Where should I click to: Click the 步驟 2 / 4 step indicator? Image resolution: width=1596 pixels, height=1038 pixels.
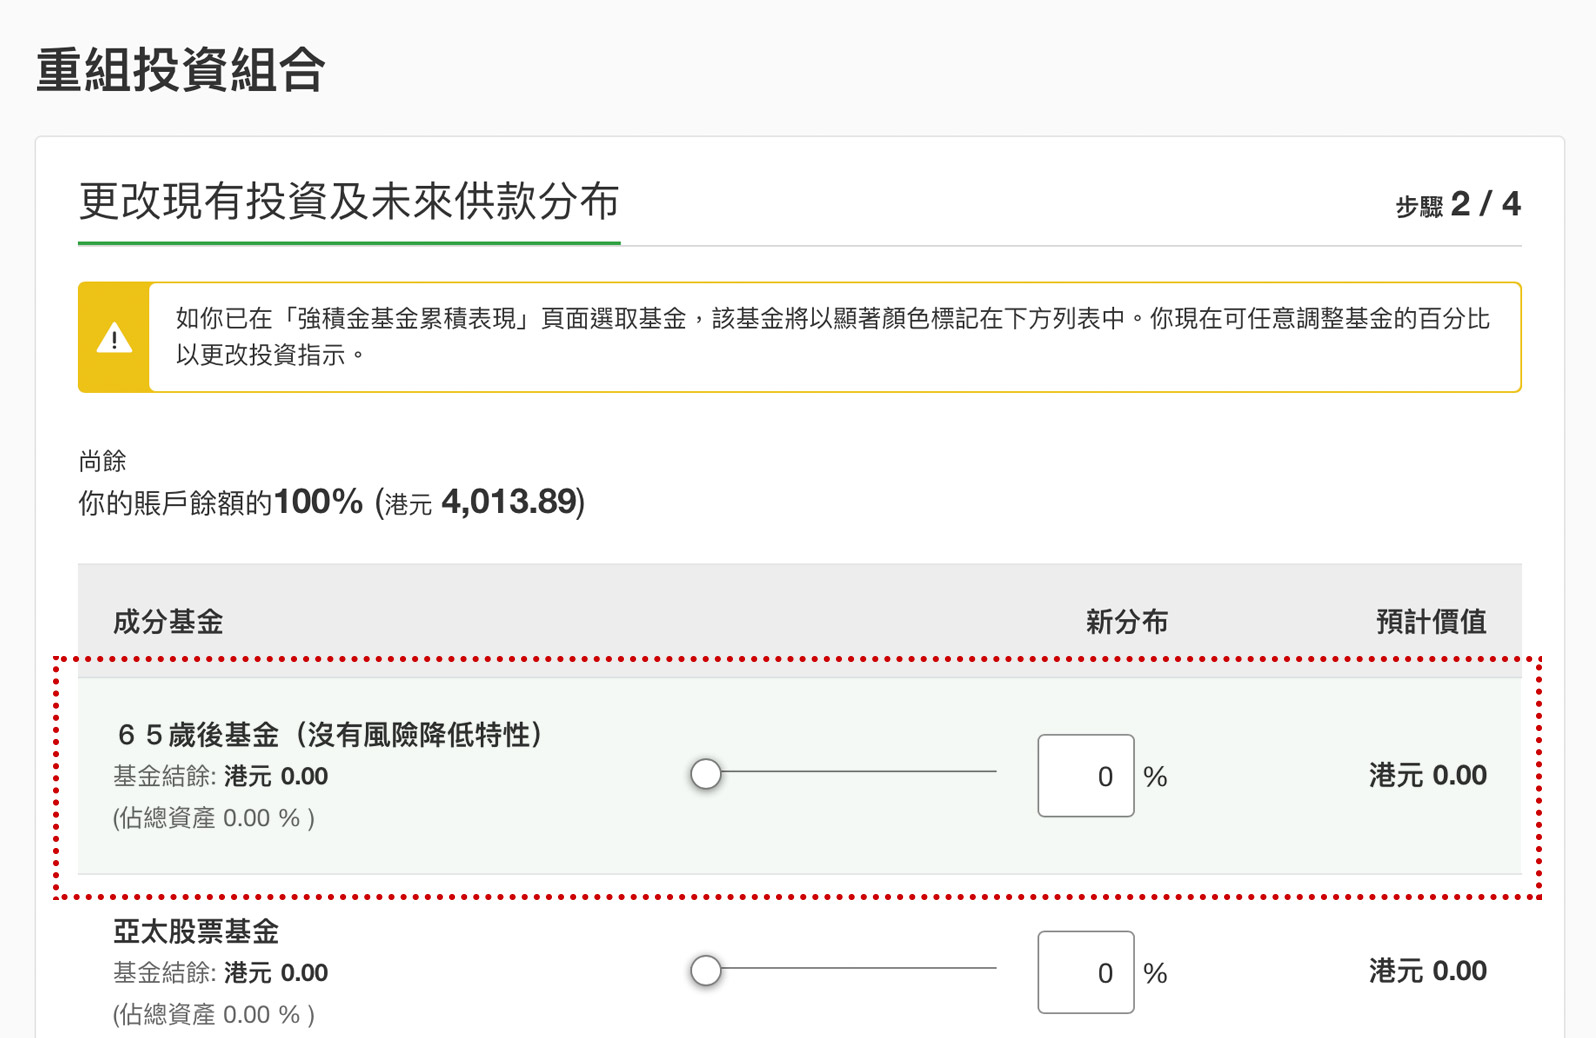pos(1458,204)
